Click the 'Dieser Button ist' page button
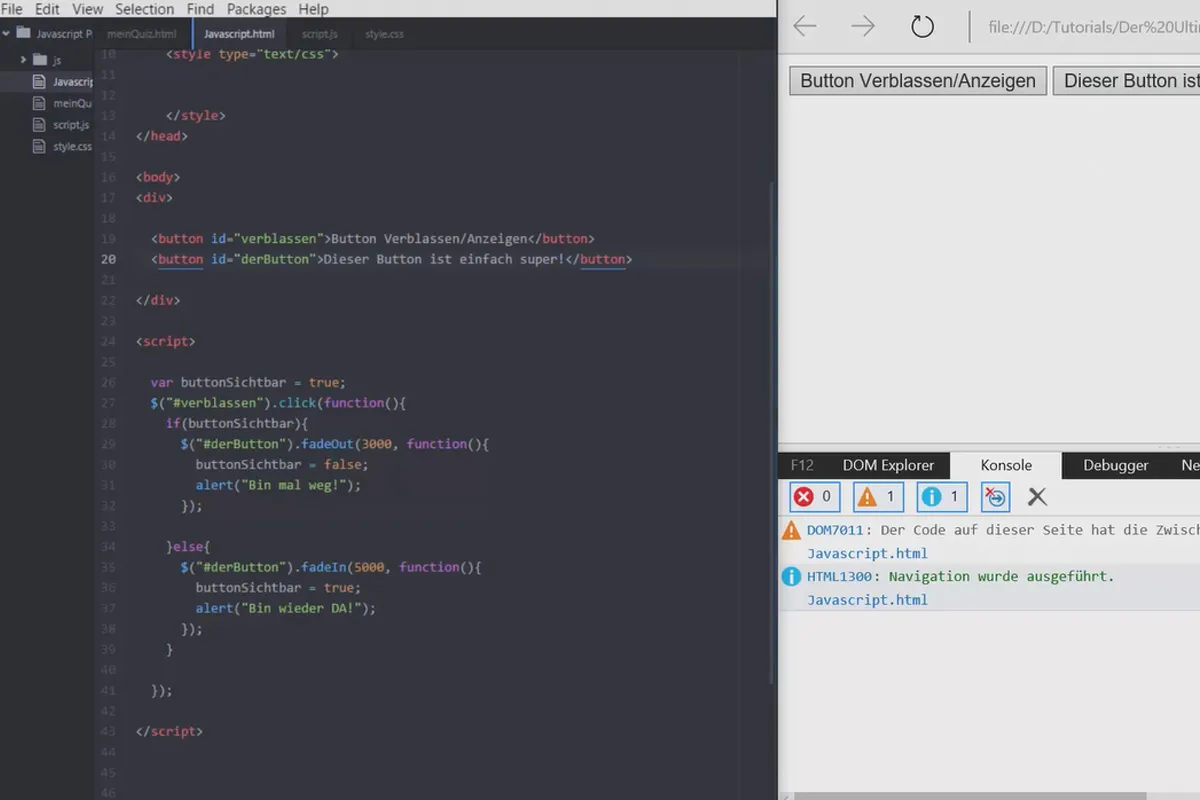1200x800 pixels. pyautogui.click(x=1126, y=81)
